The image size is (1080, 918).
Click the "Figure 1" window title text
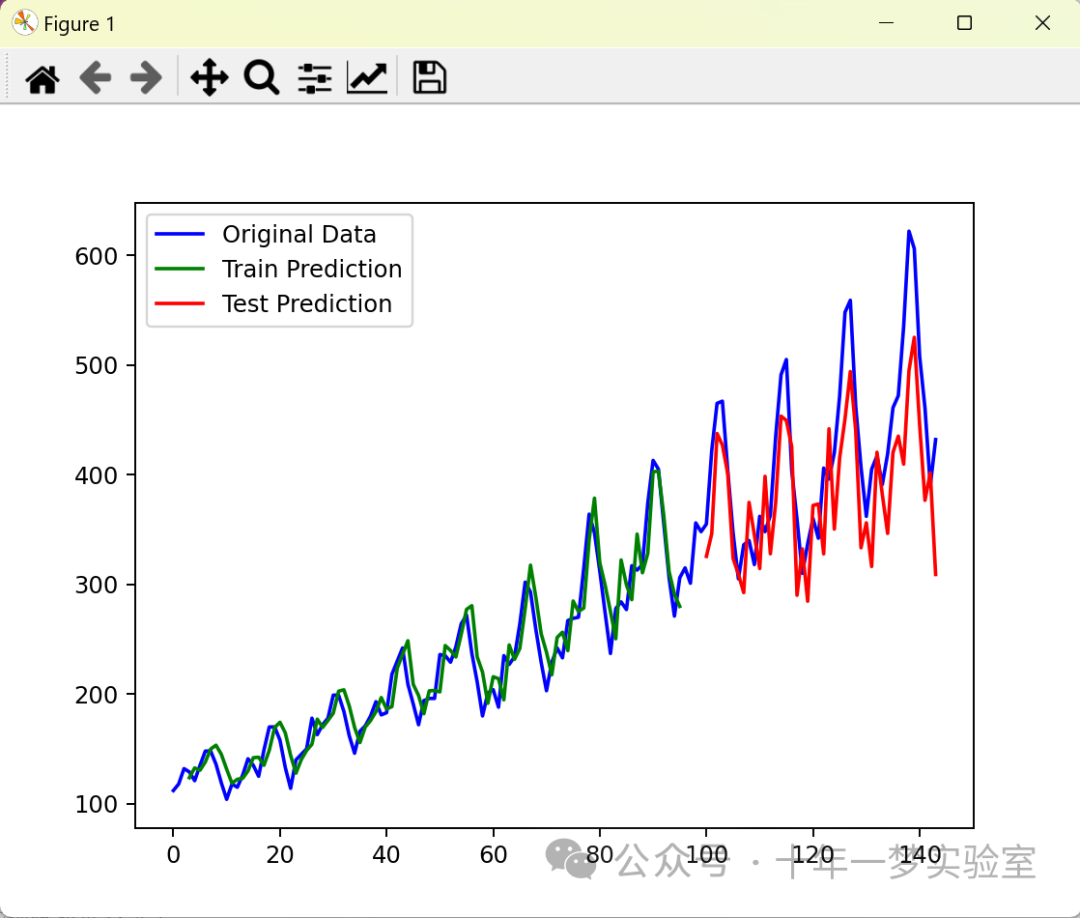click(79, 24)
